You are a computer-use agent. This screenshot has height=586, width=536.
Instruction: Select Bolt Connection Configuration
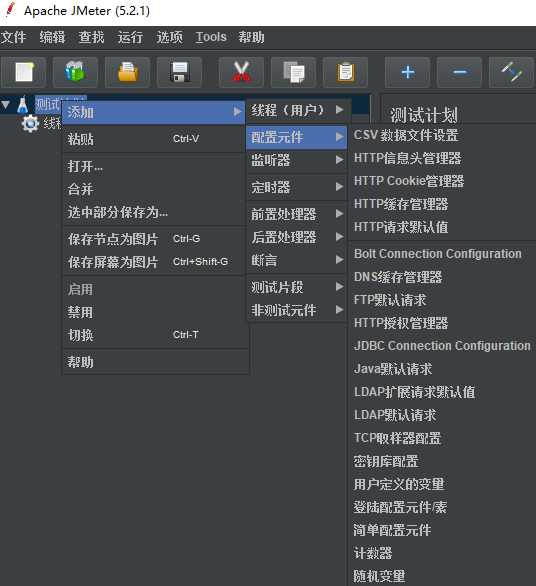[x=438, y=254]
